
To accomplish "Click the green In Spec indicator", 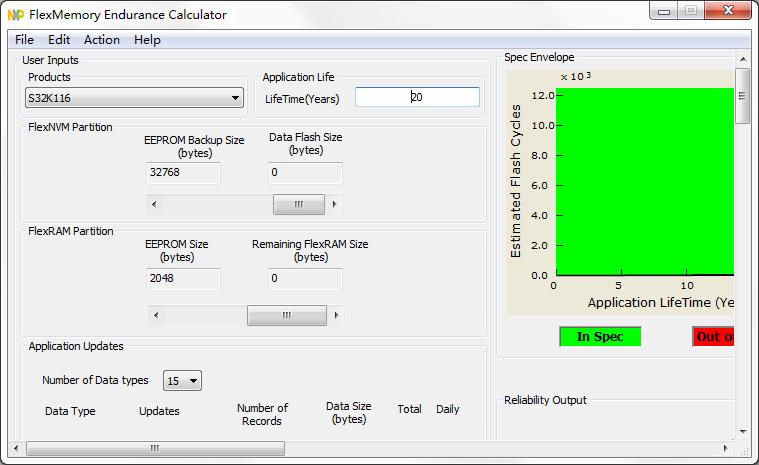I will coord(600,336).
